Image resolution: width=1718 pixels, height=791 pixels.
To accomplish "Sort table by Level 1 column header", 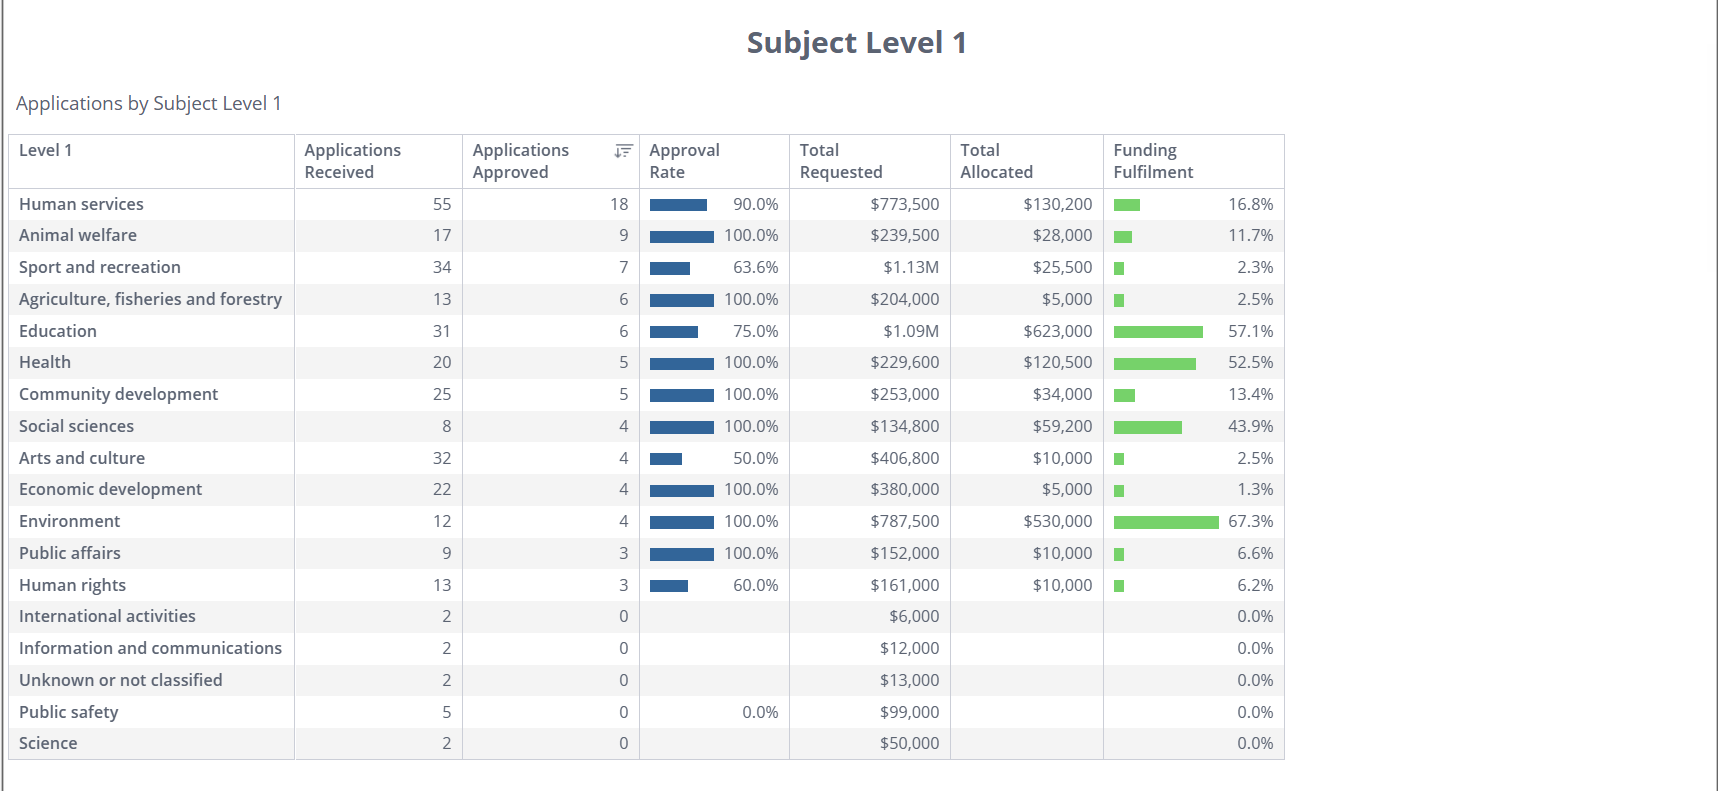I will [46, 151].
